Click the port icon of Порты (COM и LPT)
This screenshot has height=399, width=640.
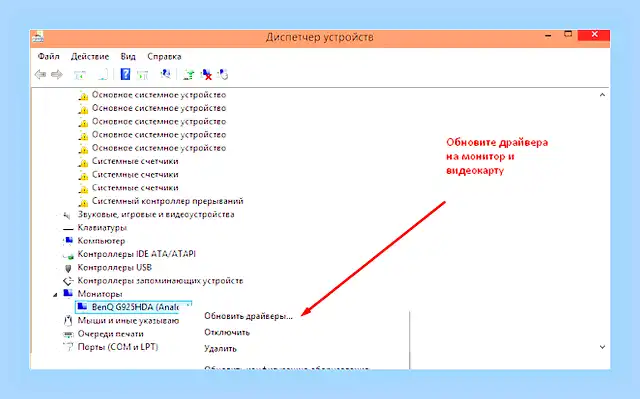tap(68, 347)
